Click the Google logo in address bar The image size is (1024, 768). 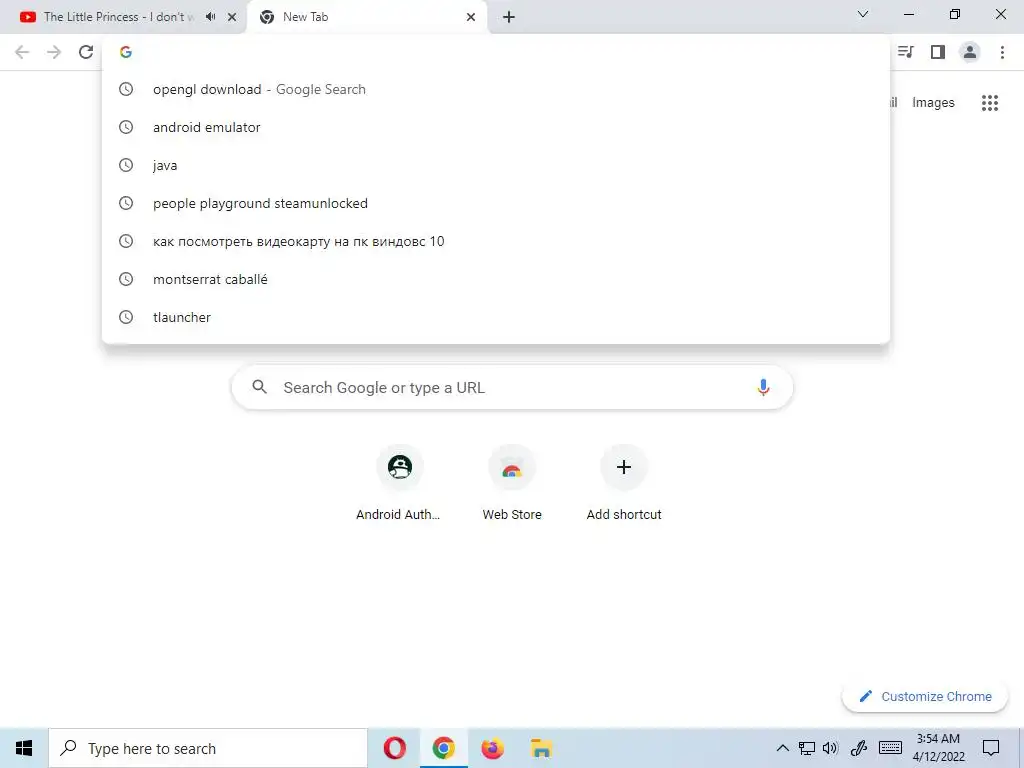126,52
